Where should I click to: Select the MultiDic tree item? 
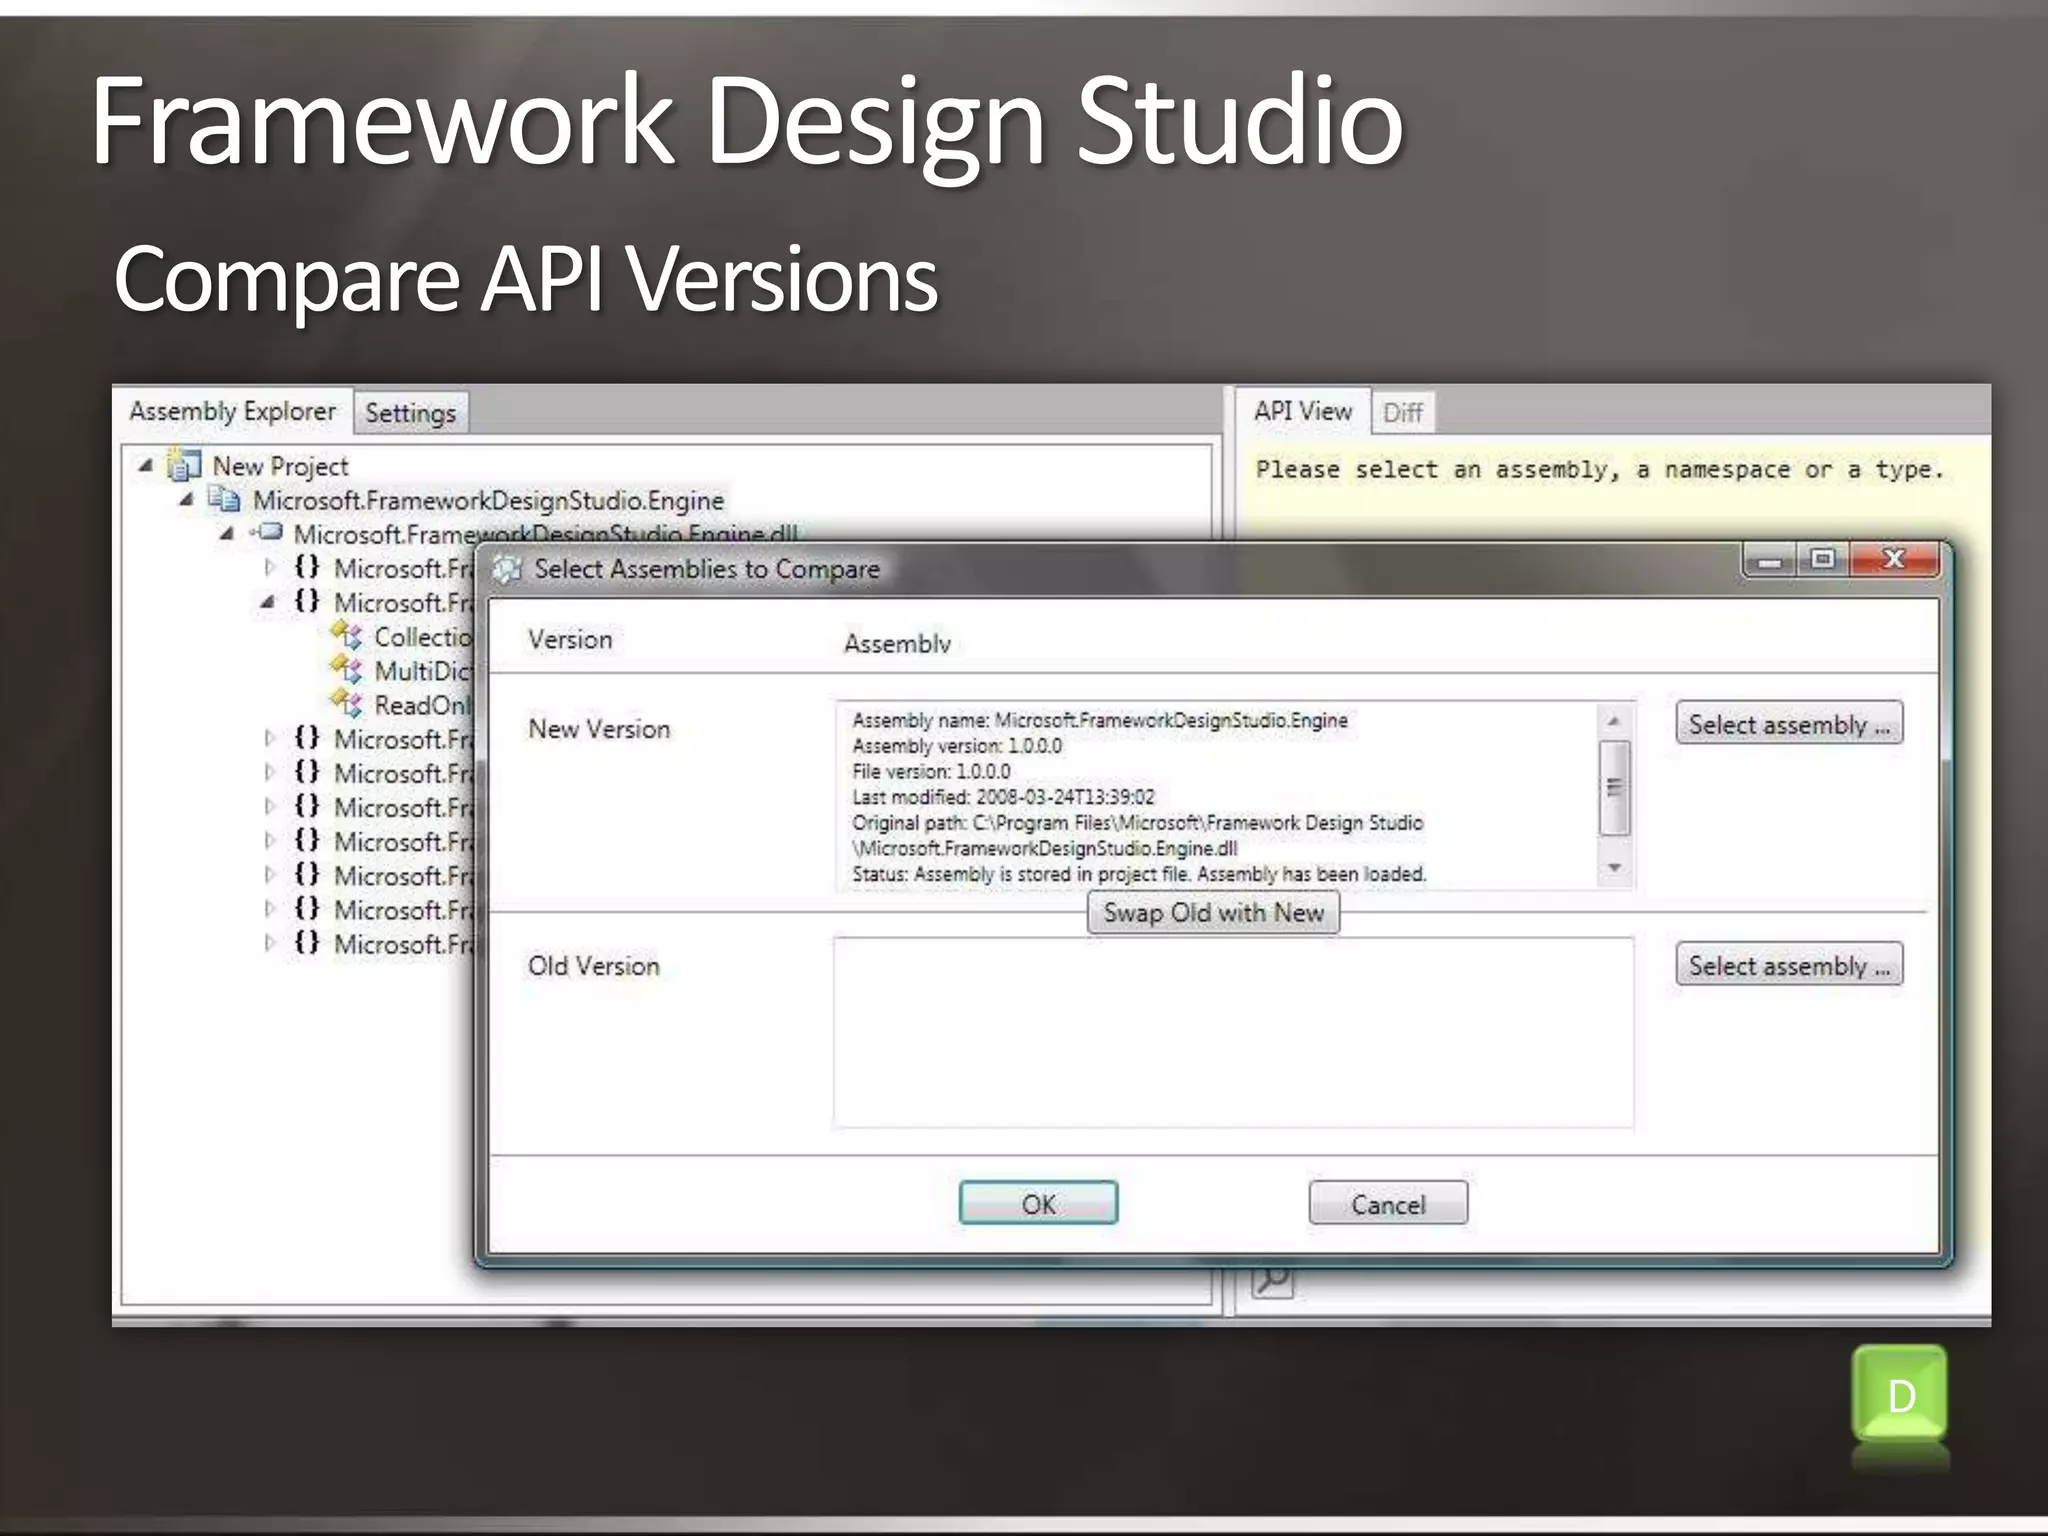coord(422,671)
